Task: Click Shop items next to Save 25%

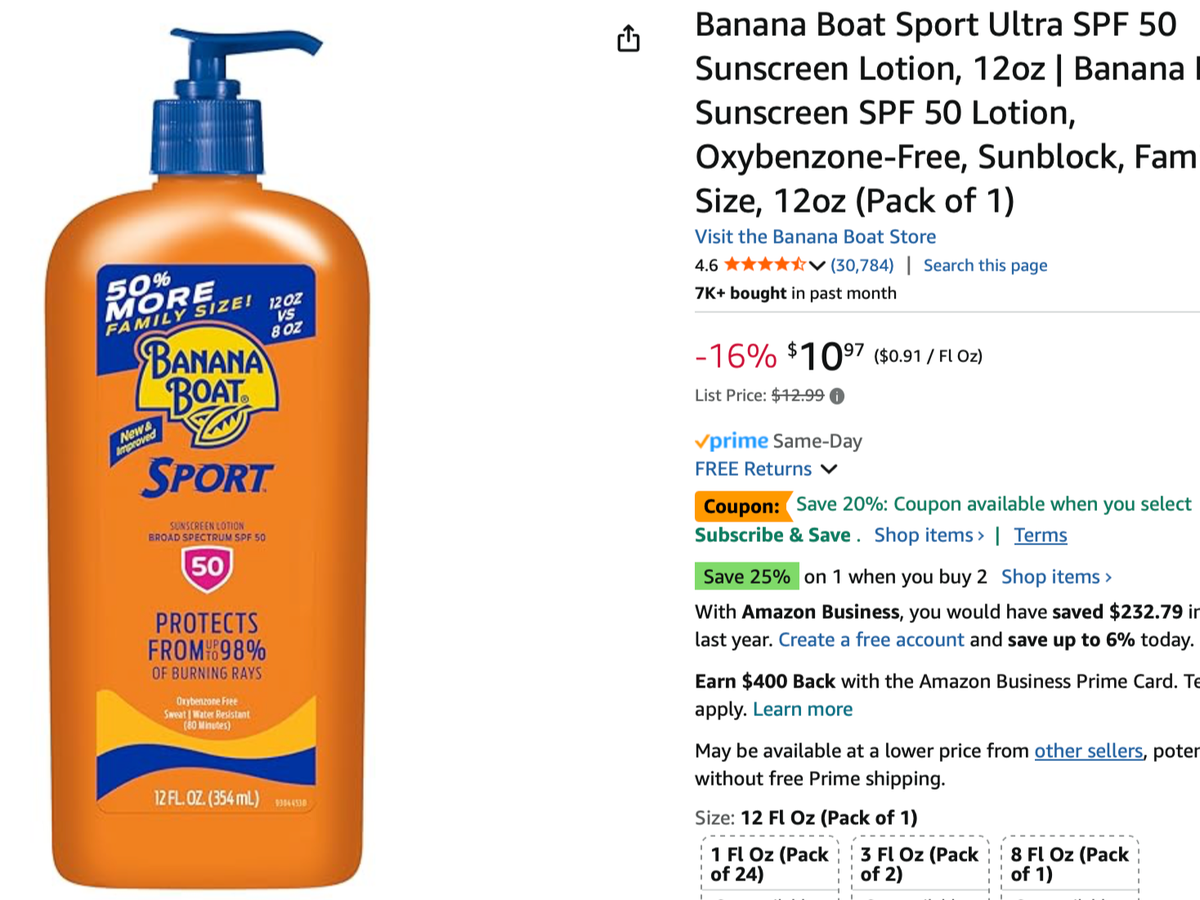Action: 1056,577
